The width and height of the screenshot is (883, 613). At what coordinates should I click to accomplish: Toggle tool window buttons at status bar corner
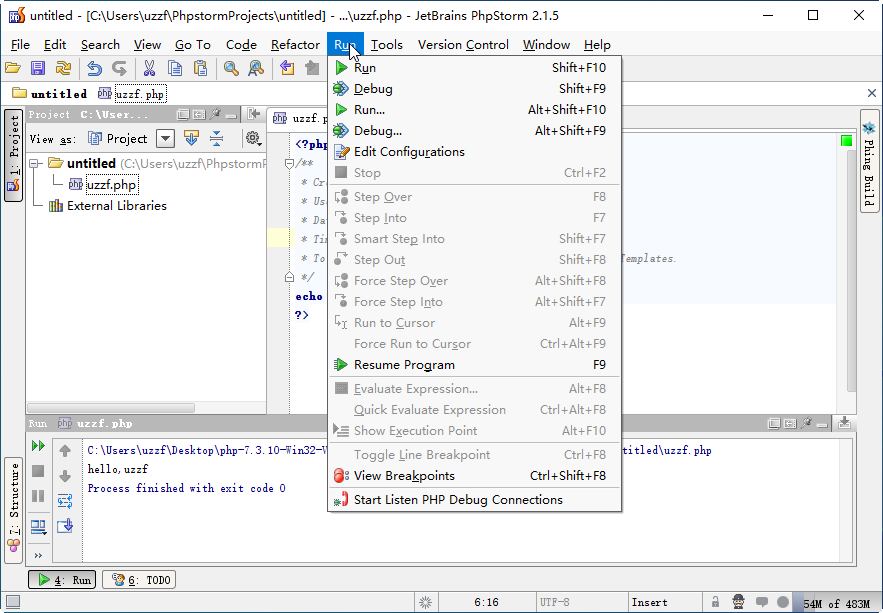[12, 602]
